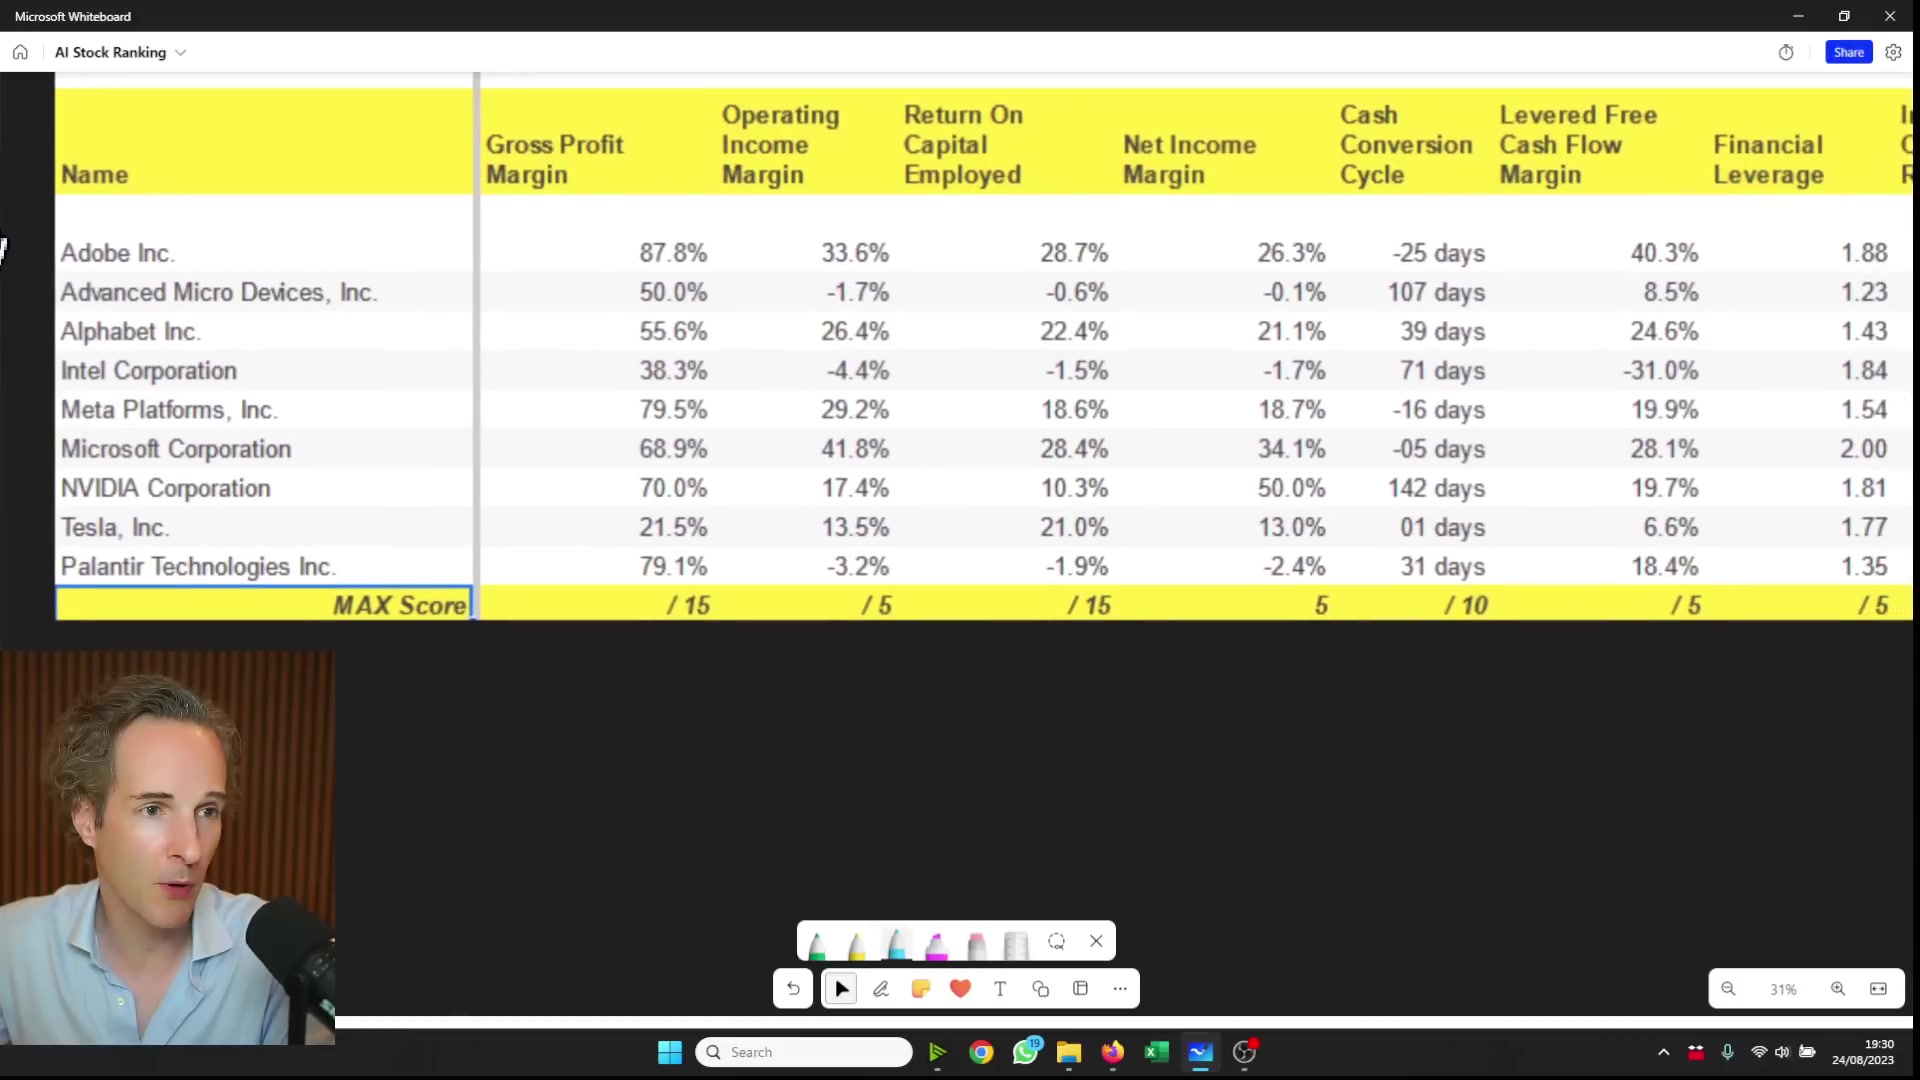
Task: Click the Gross Profit Margin header
Action: tap(555, 159)
